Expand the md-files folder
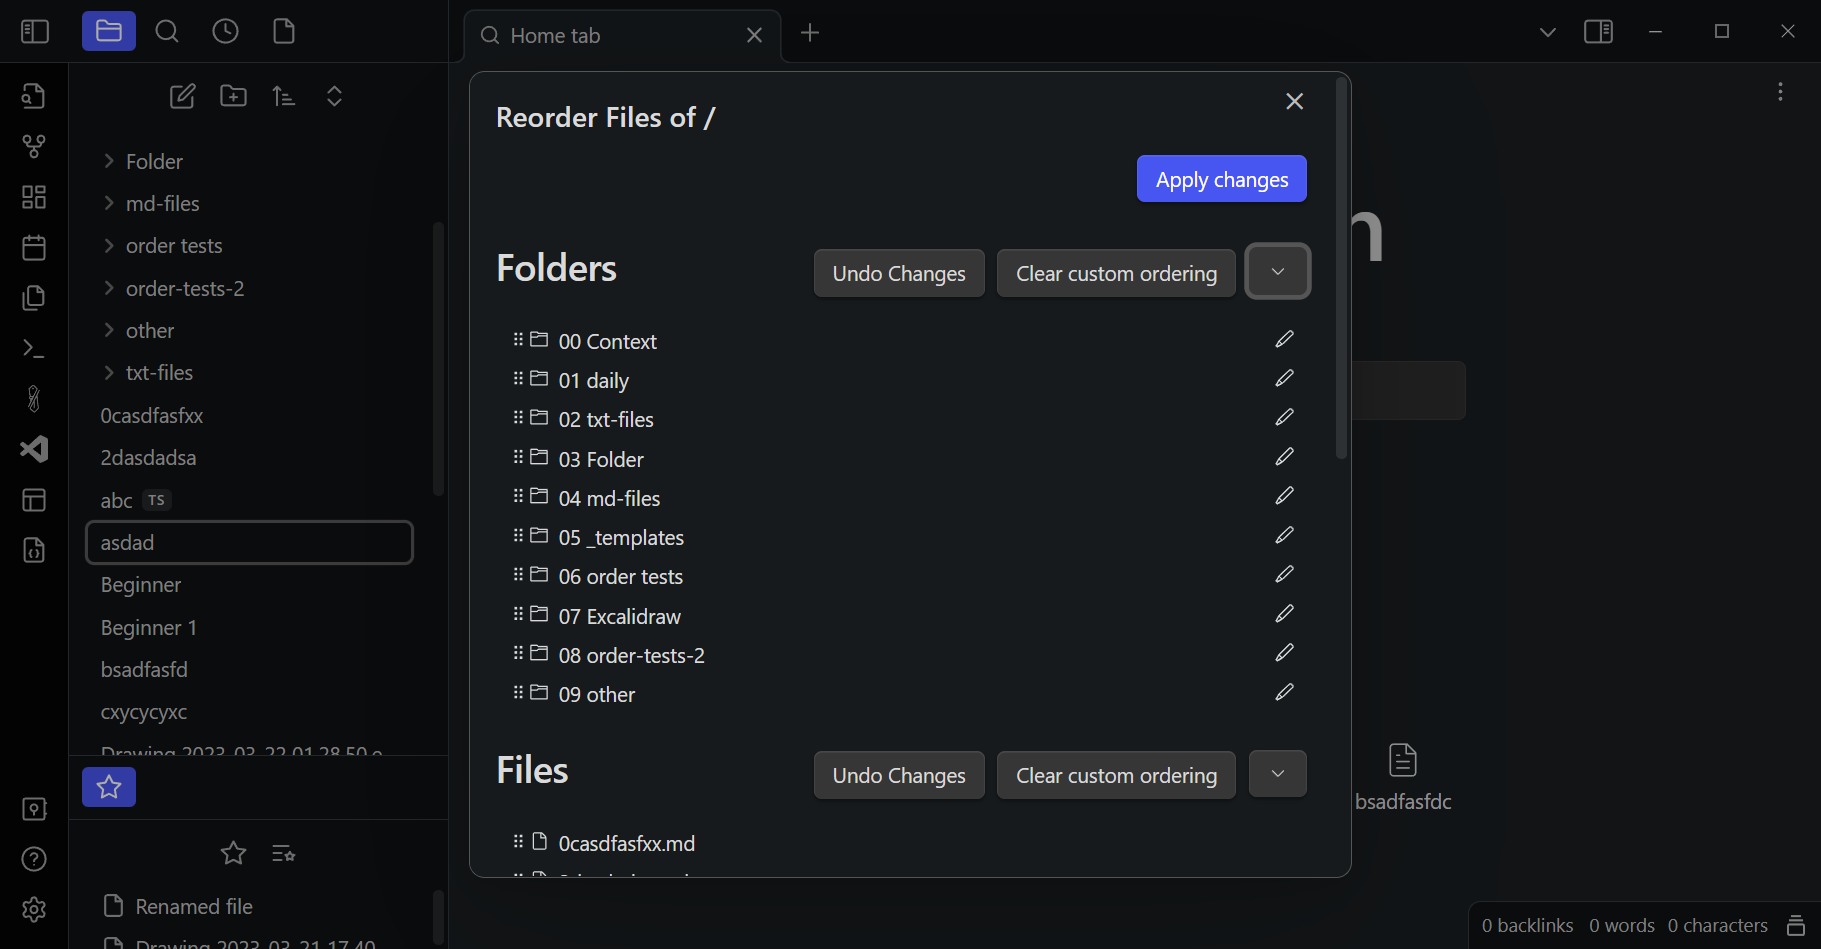This screenshot has width=1821, height=949. point(109,204)
